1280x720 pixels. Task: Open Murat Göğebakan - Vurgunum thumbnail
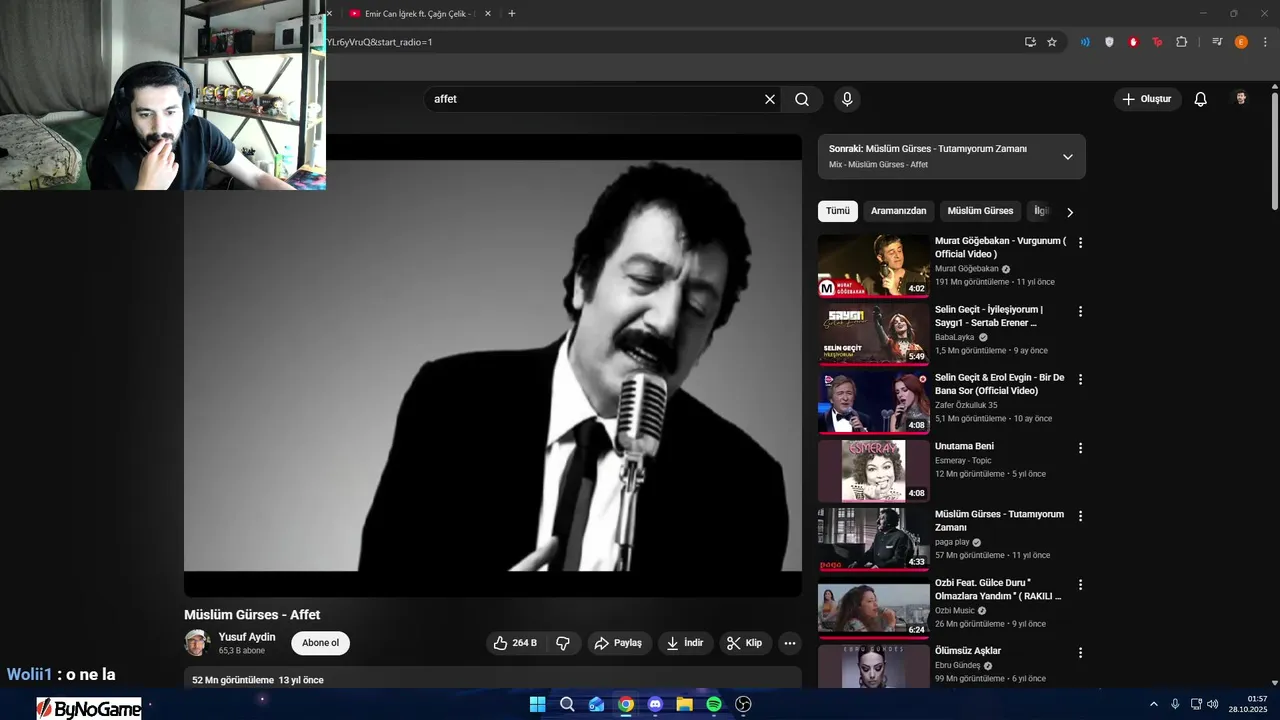pos(873,265)
